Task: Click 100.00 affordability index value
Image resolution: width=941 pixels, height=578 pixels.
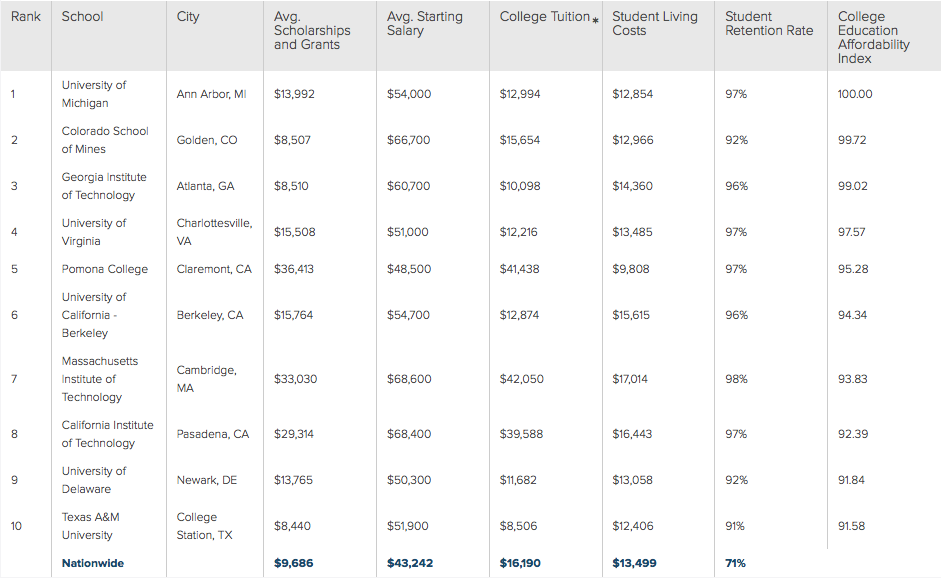Action: coord(855,94)
